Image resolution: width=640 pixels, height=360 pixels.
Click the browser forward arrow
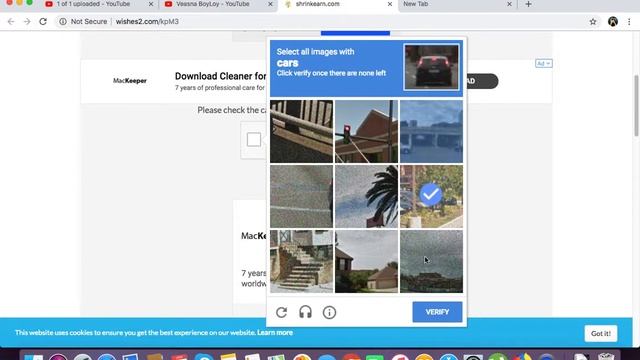[x=27, y=22]
